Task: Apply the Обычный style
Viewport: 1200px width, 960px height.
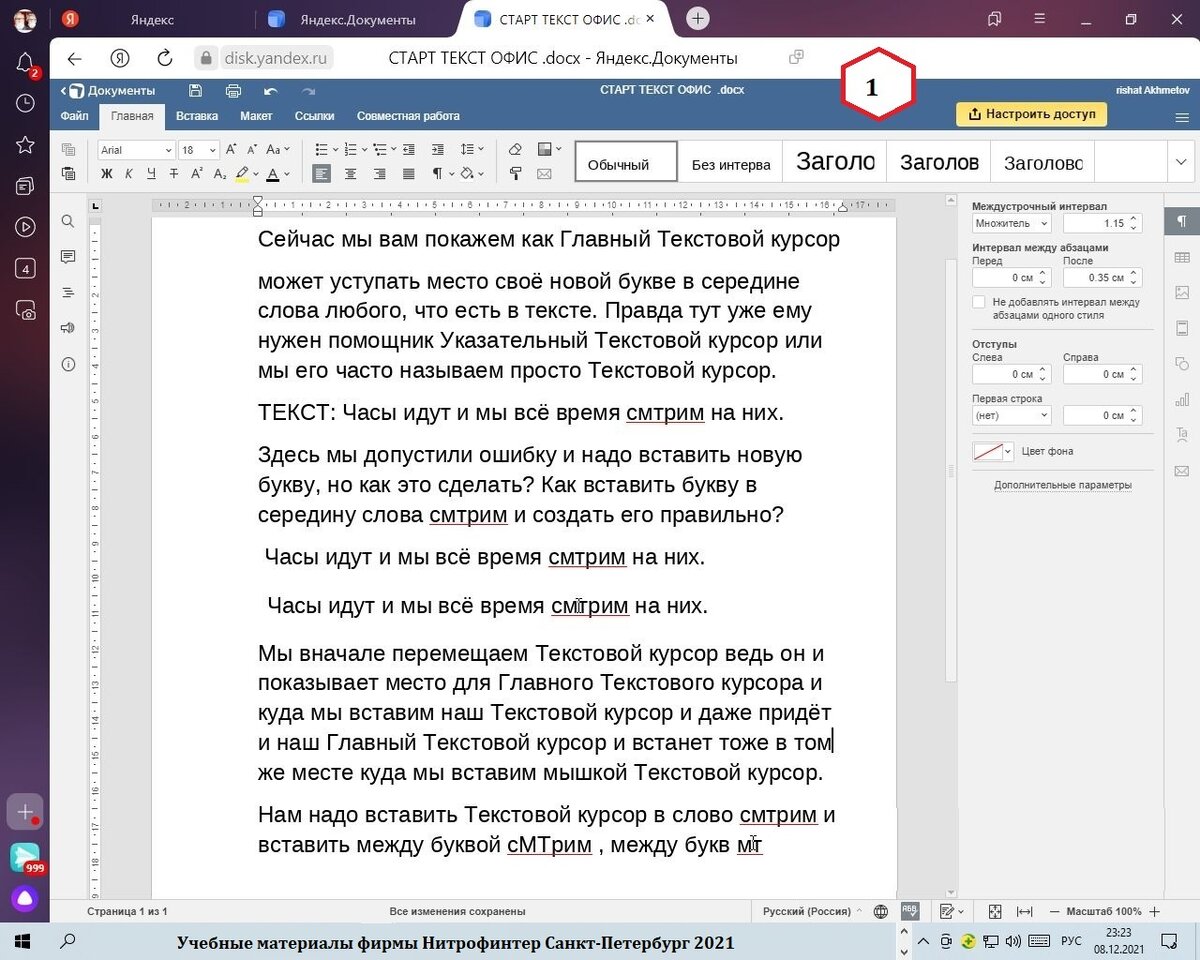Action: click(x=625, y=163)
